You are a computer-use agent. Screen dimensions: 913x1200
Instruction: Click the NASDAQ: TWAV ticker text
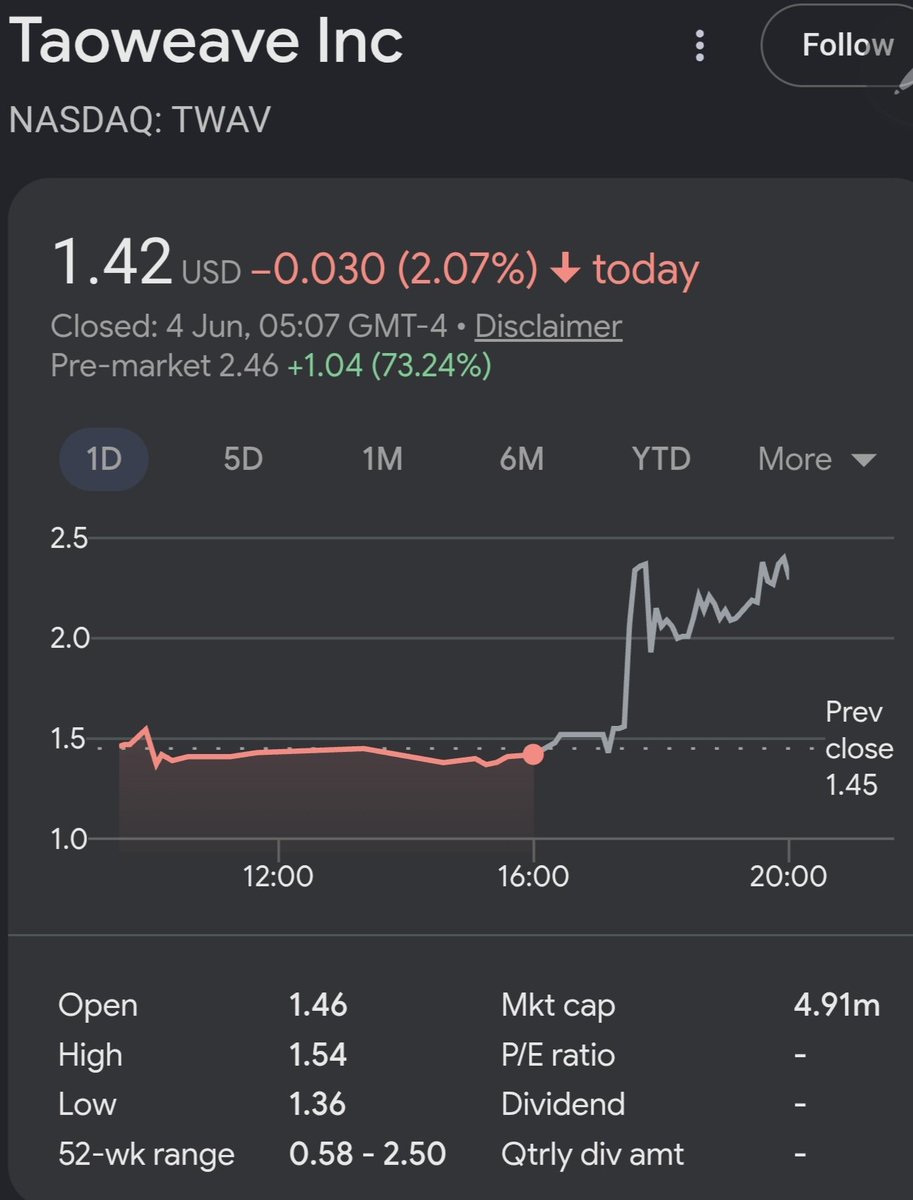139,119
